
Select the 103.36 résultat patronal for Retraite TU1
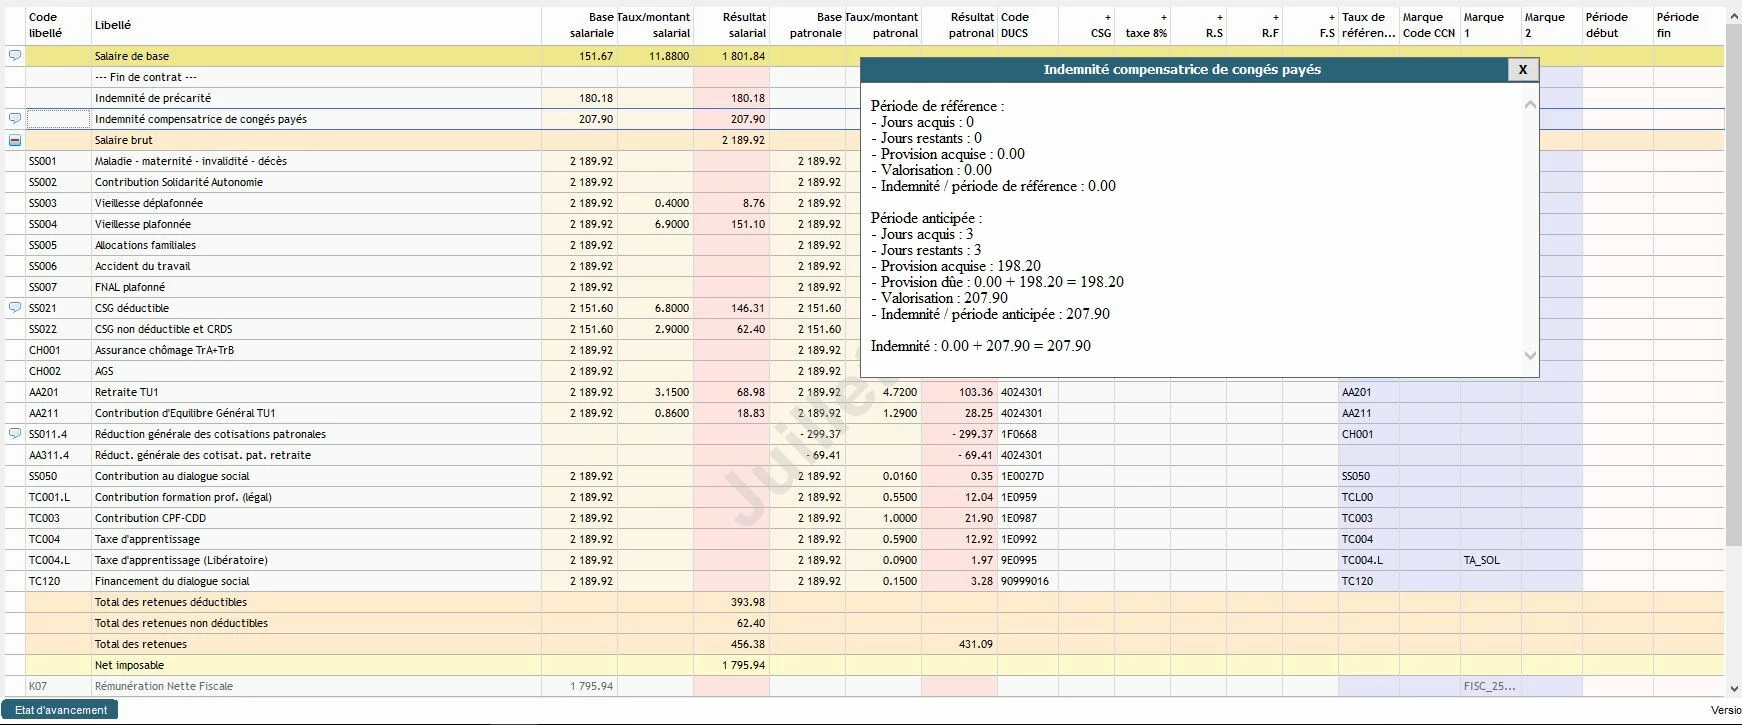[976, 392]
